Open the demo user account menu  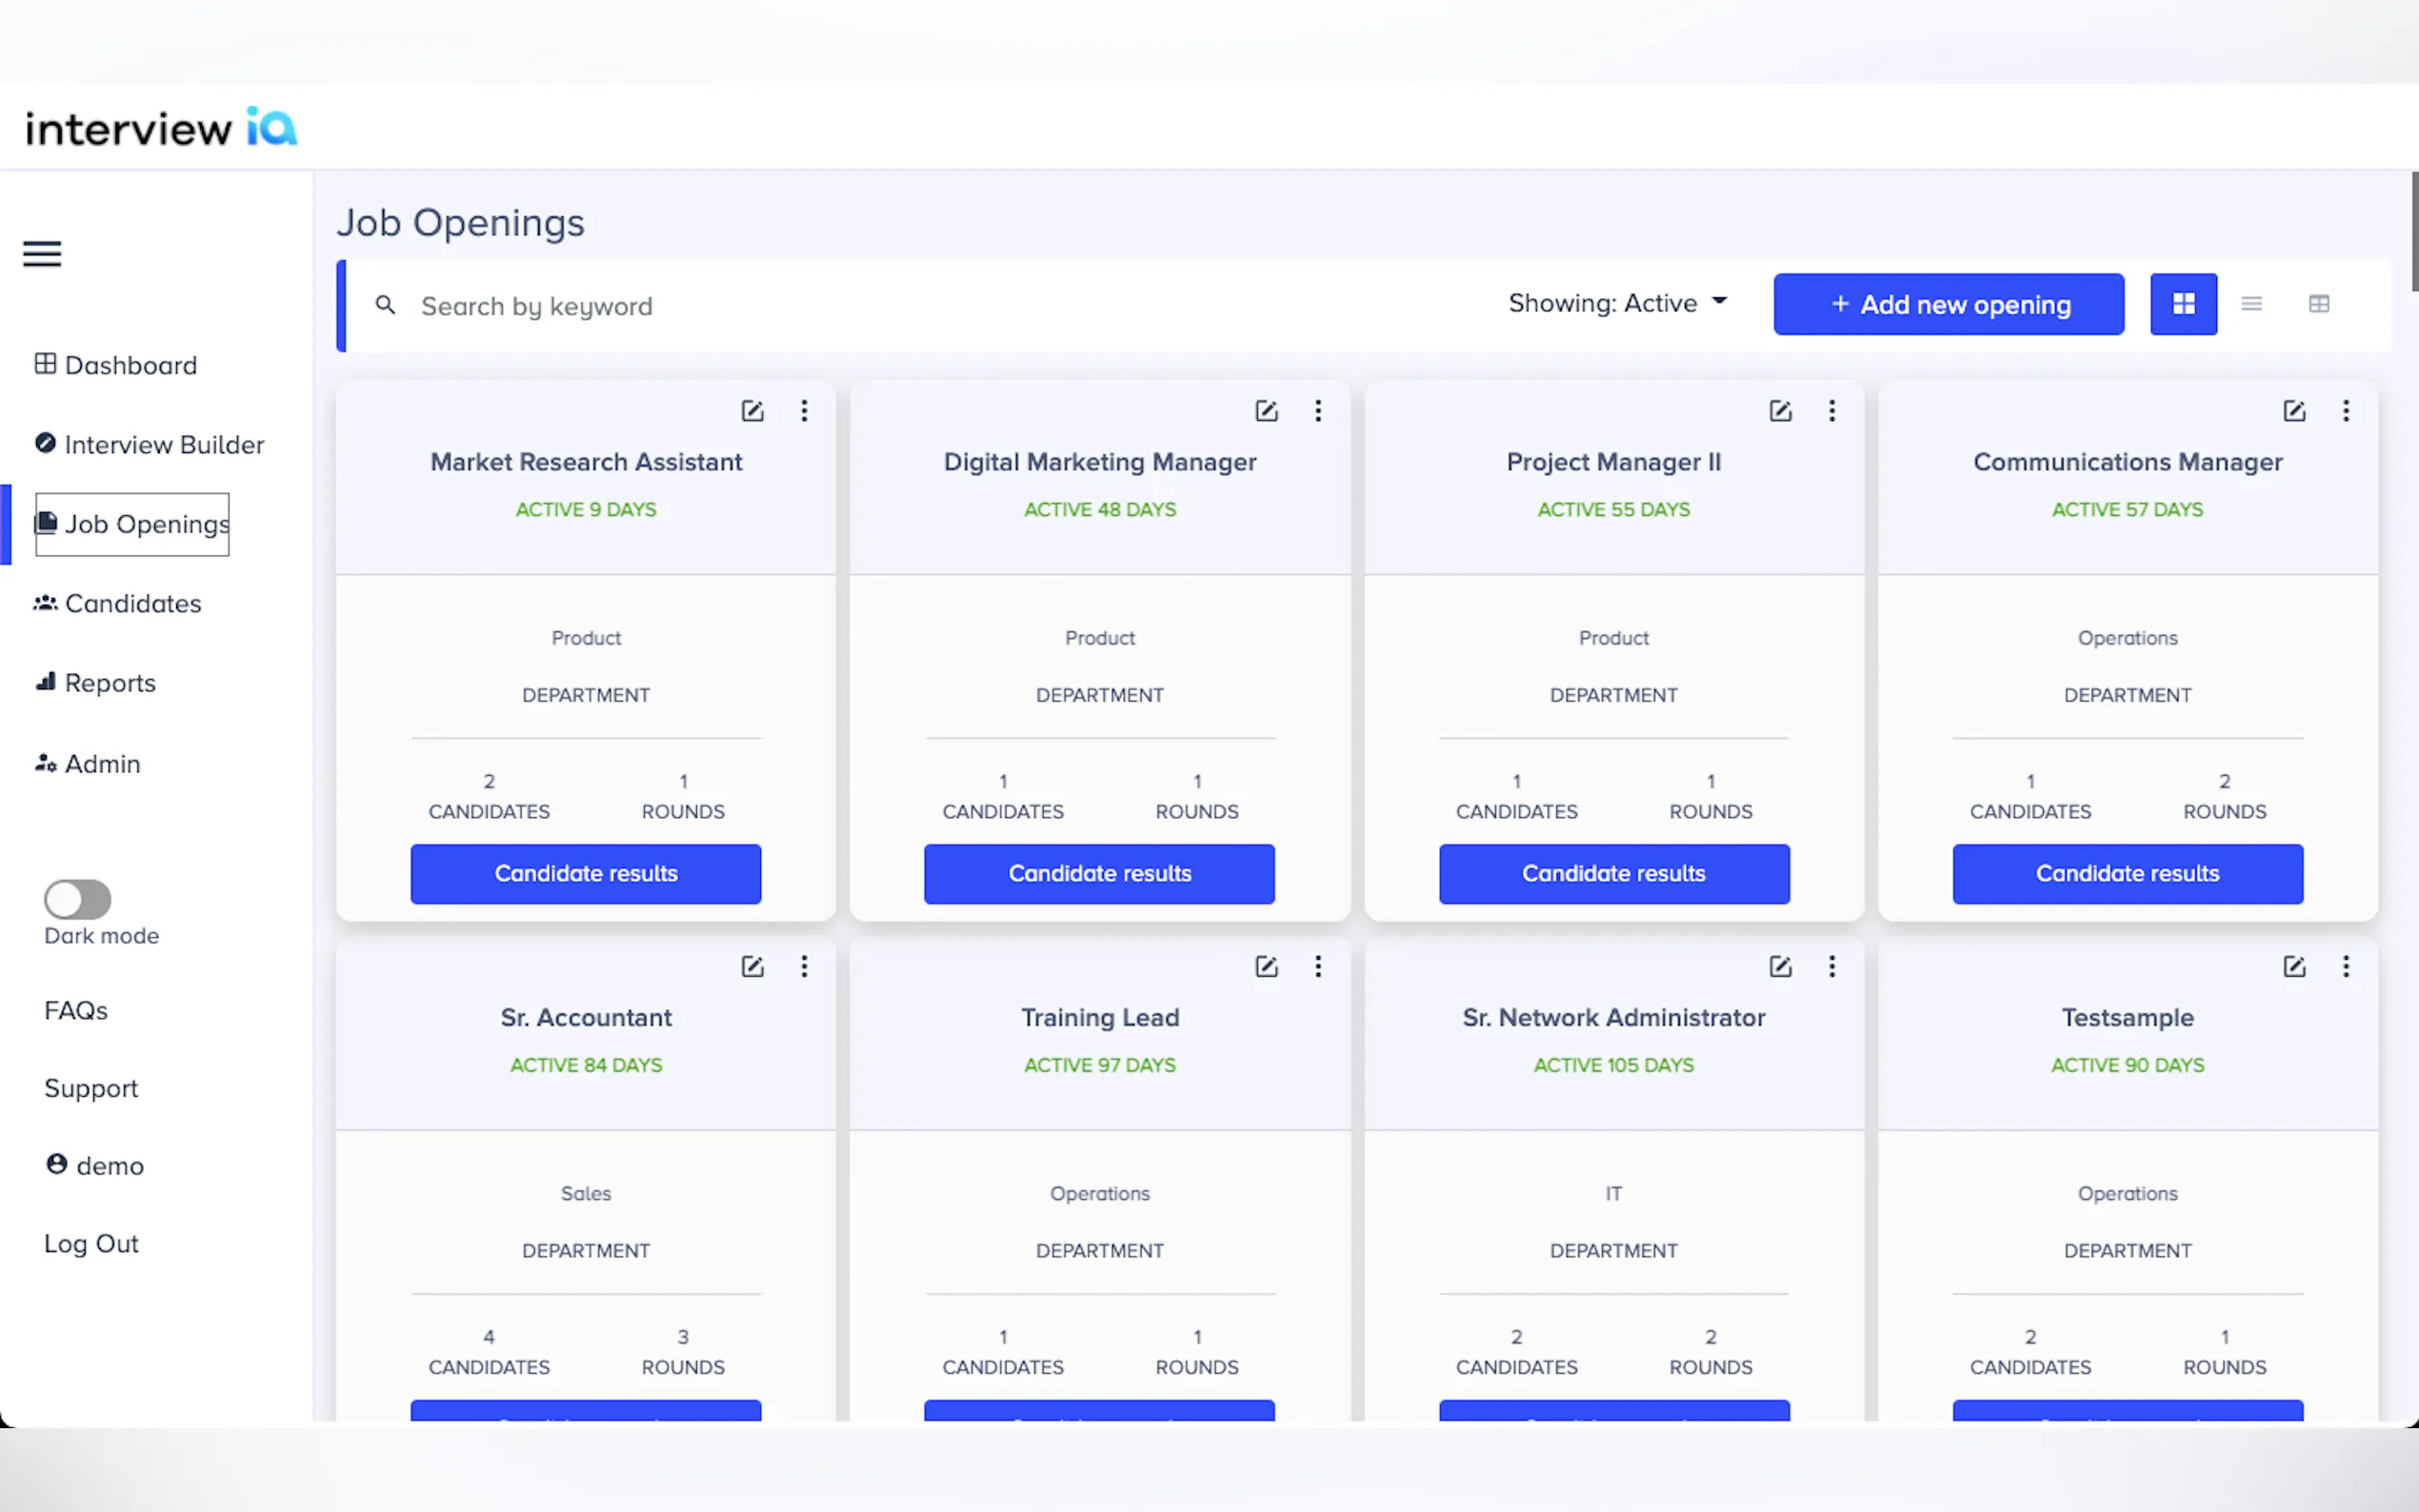tap(96, 1166)
